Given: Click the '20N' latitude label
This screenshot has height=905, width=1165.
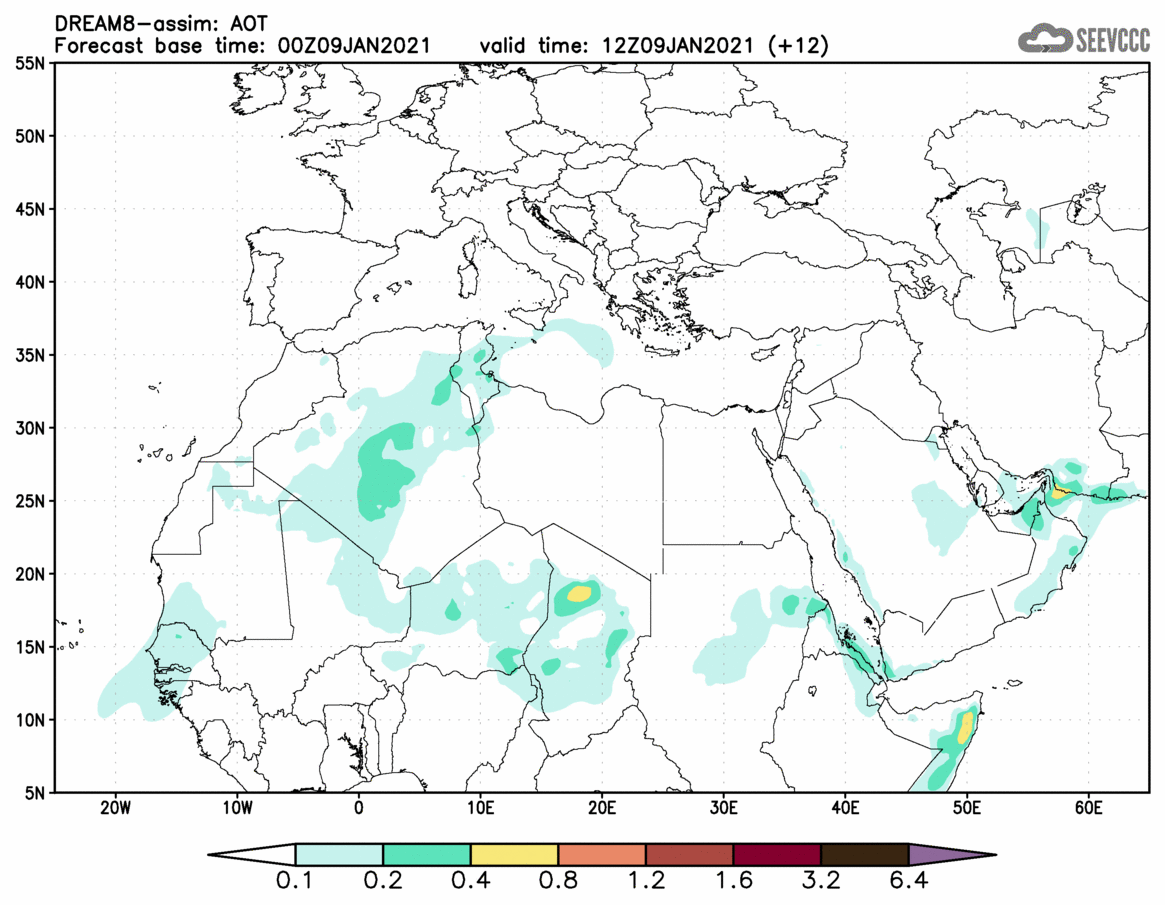Looking at the screenshot, I should pos(30,574).
